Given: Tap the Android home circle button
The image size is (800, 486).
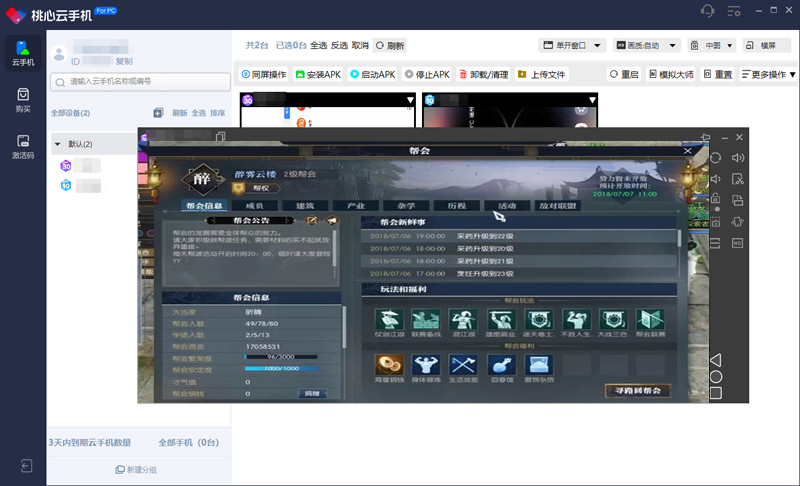Looking at the screenshot, I should coord(716,377).
